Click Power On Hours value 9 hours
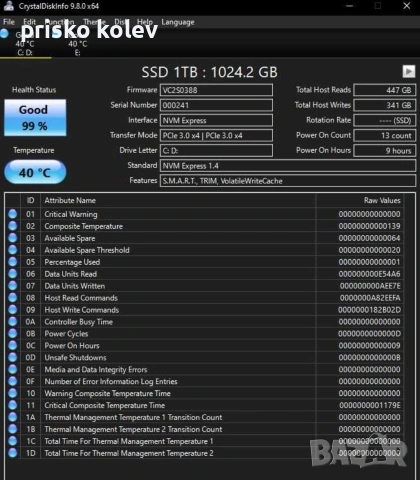This screenshot has height=480, width=420. coord(385,151)
